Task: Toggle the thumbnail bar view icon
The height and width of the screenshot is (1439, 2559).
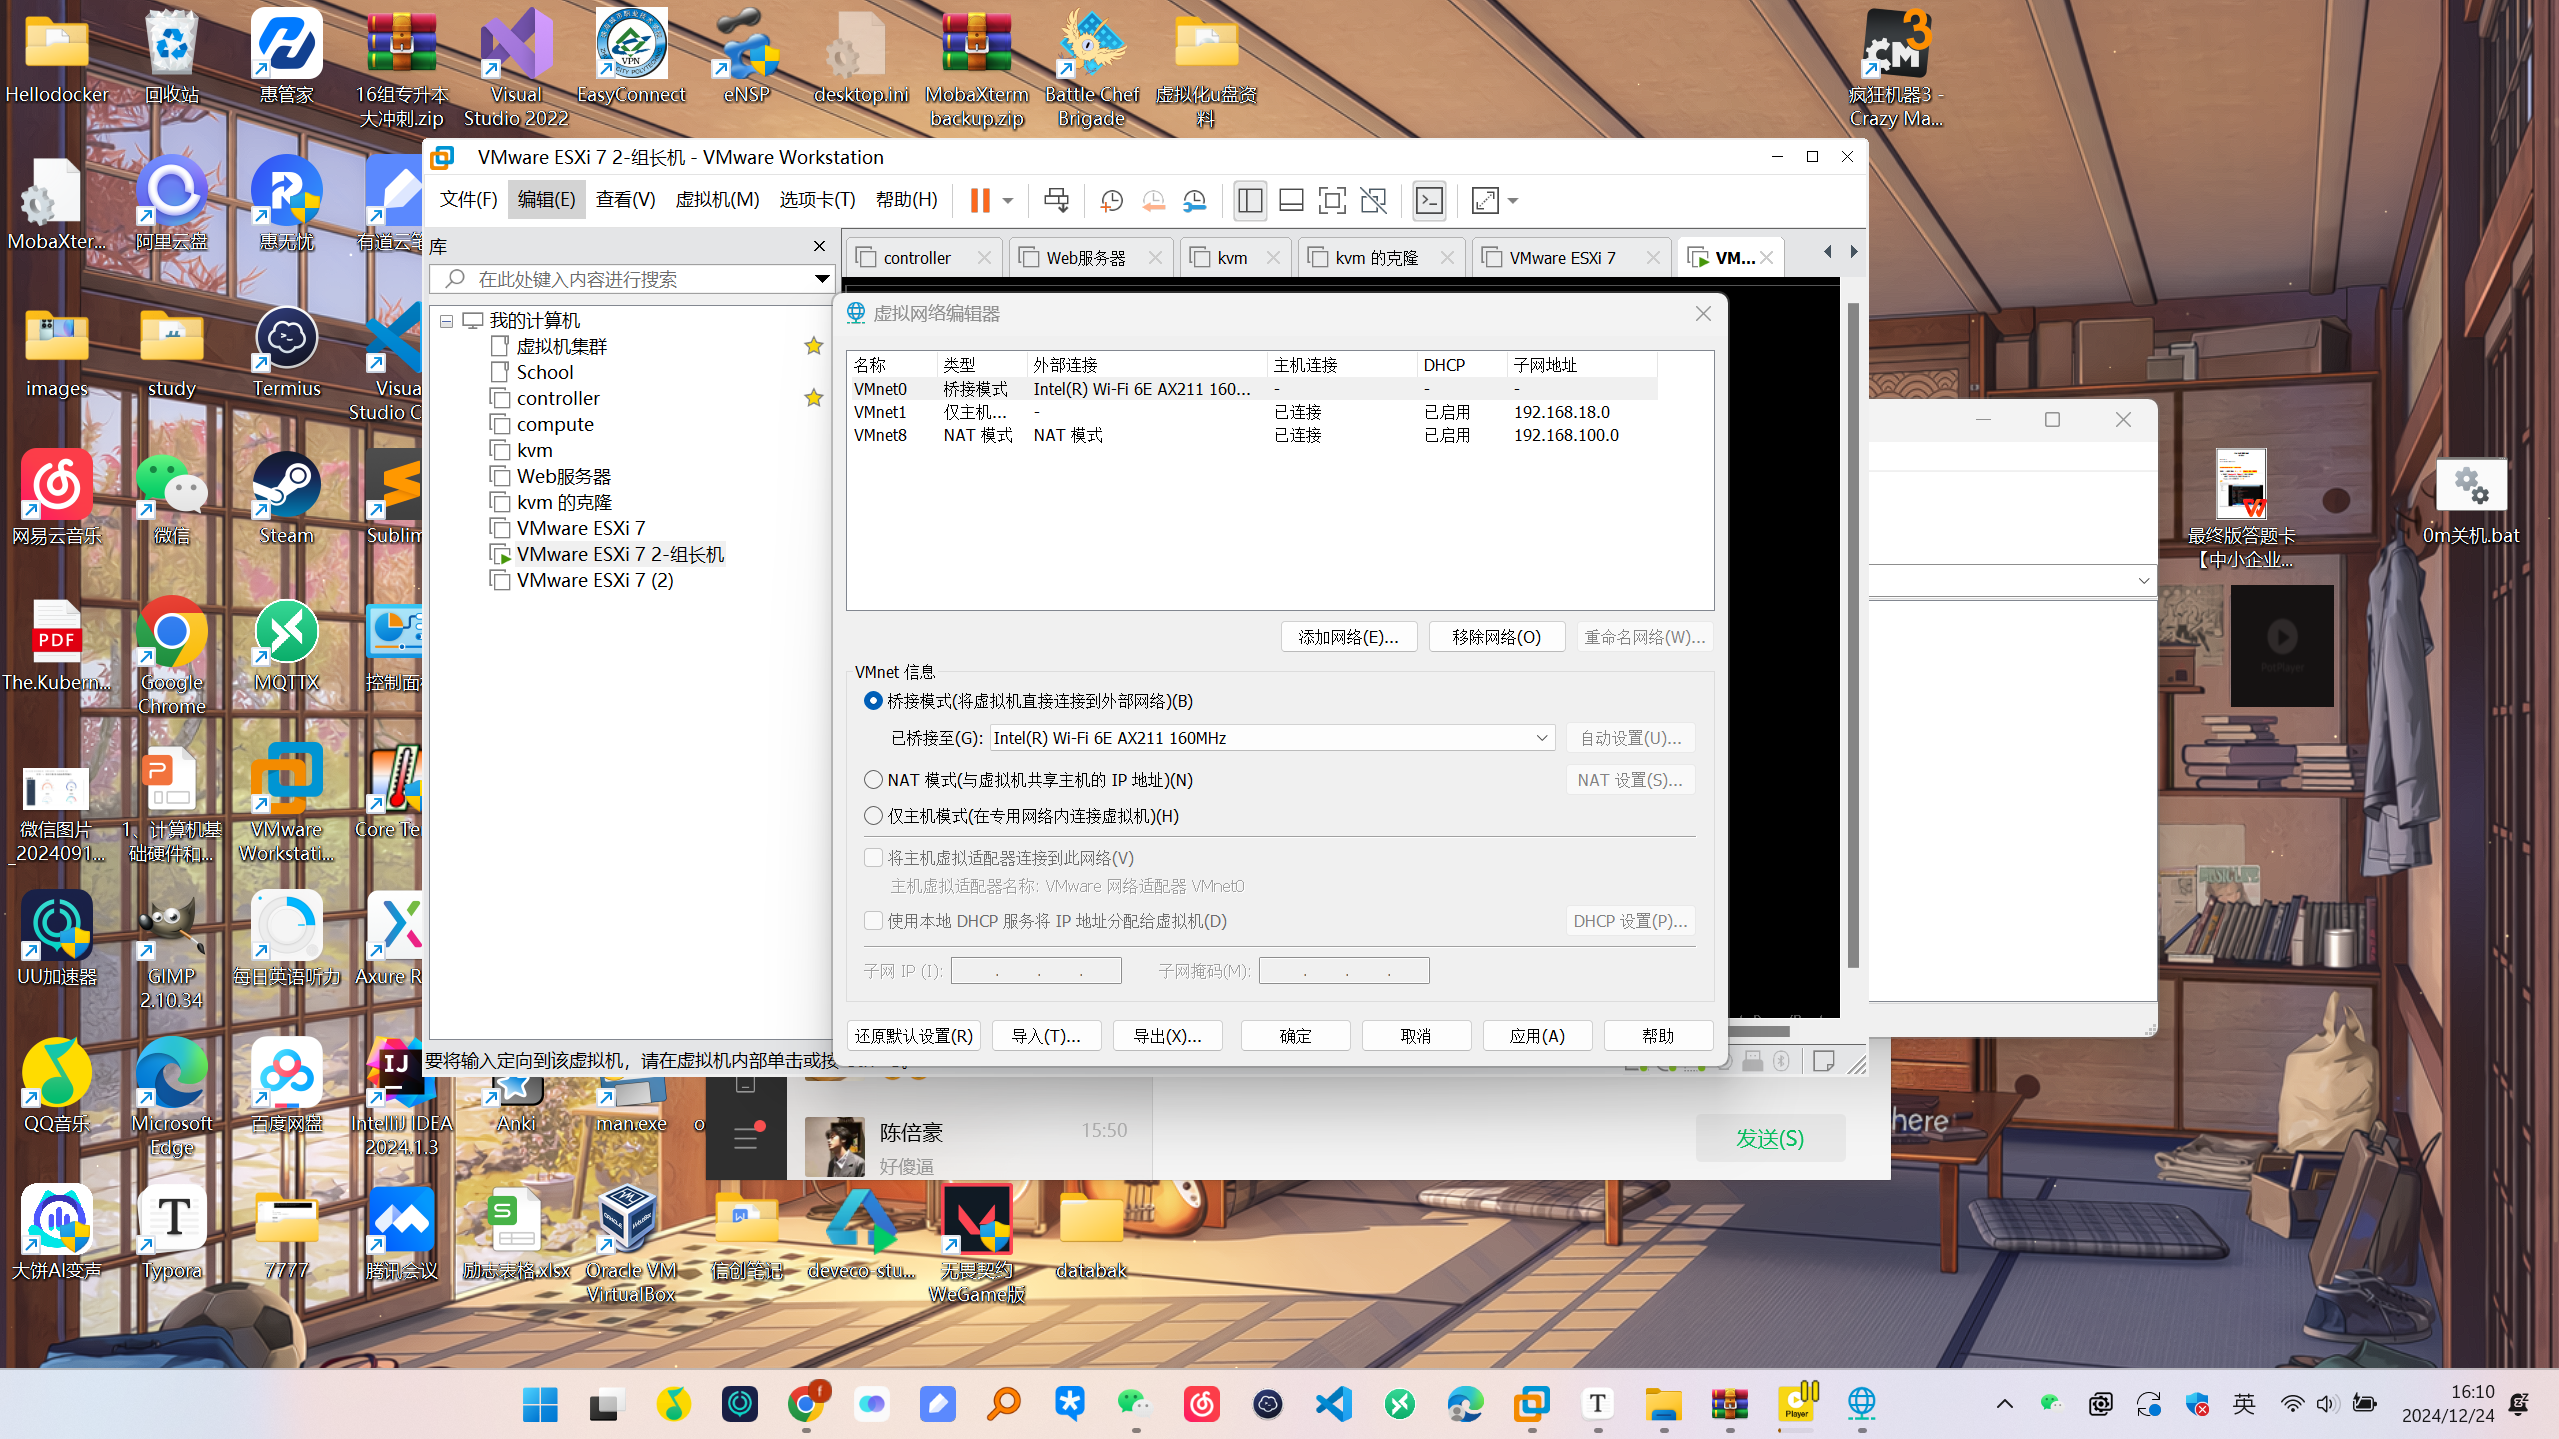Action: pyautogui.click(x=1291, y=201)
